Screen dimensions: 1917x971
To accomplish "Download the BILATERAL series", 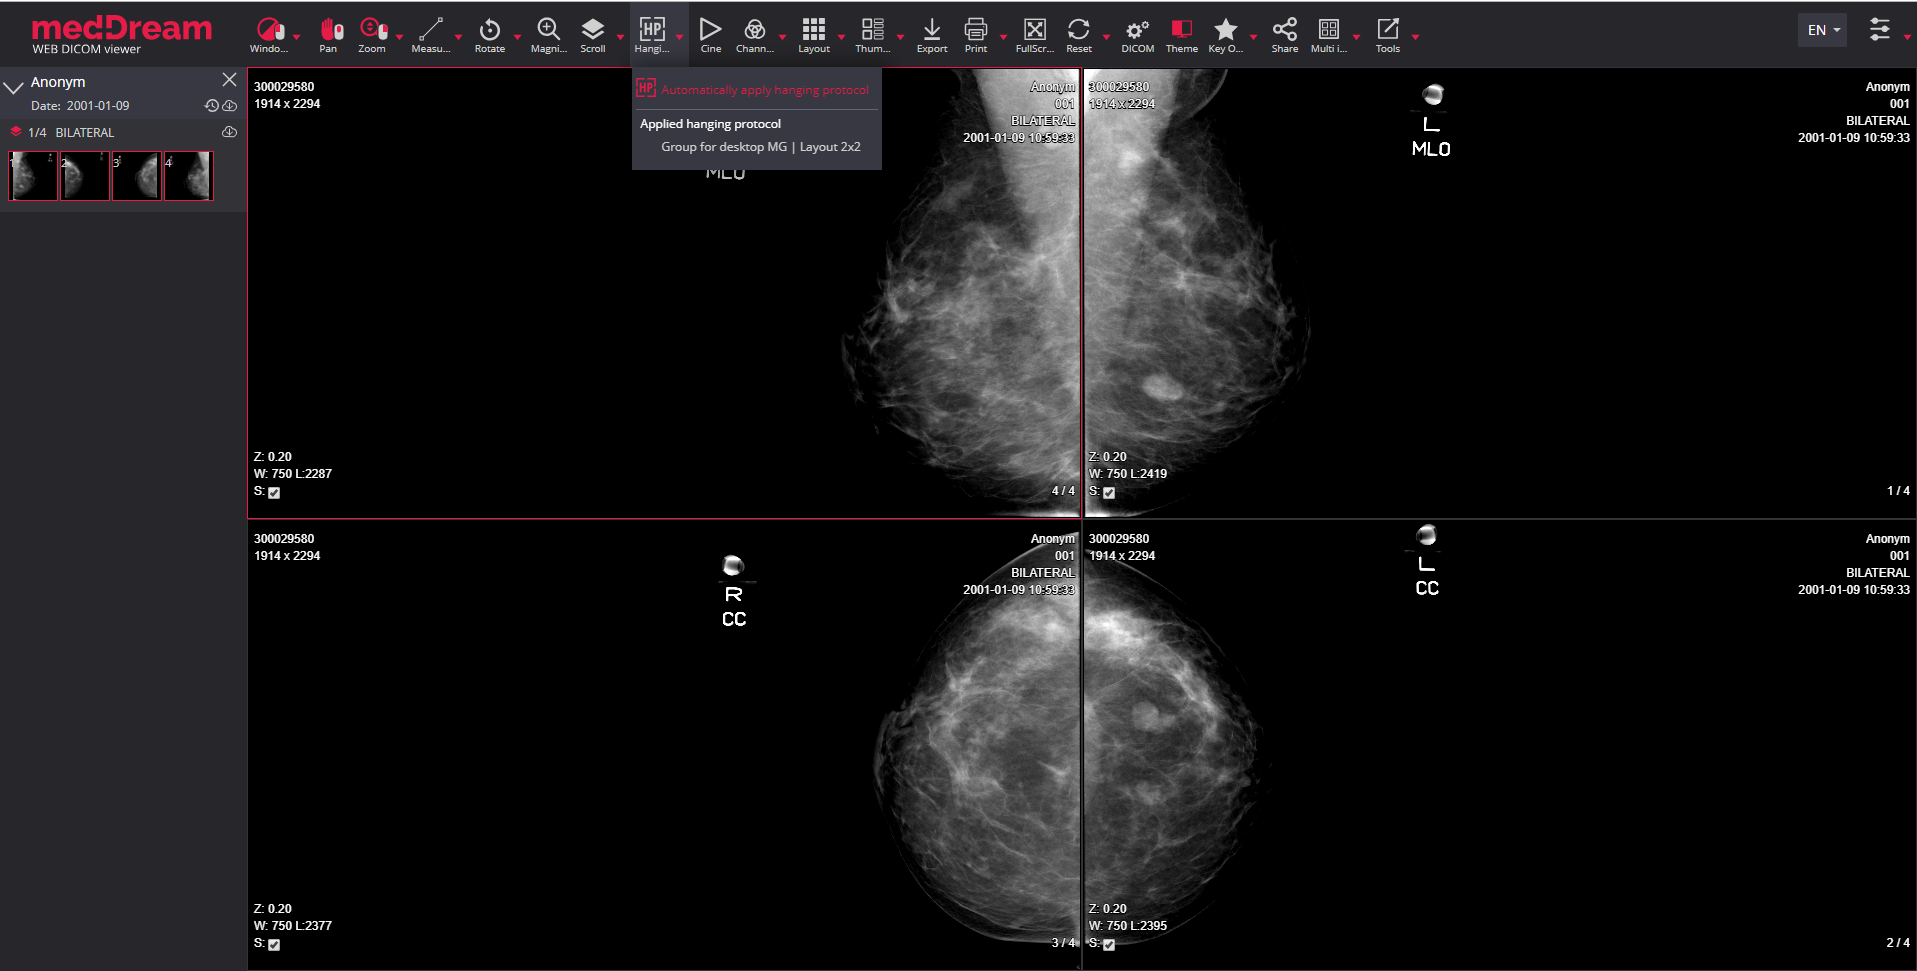I will (x=230, y=132).
